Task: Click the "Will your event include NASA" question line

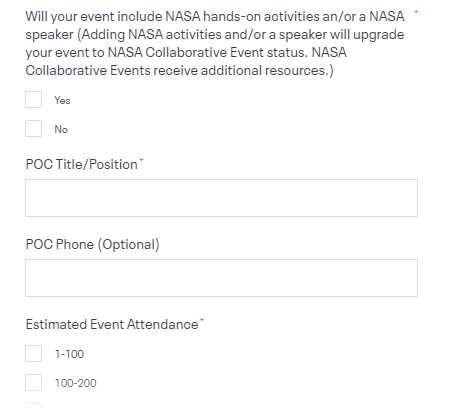Action: click(215, 16)
